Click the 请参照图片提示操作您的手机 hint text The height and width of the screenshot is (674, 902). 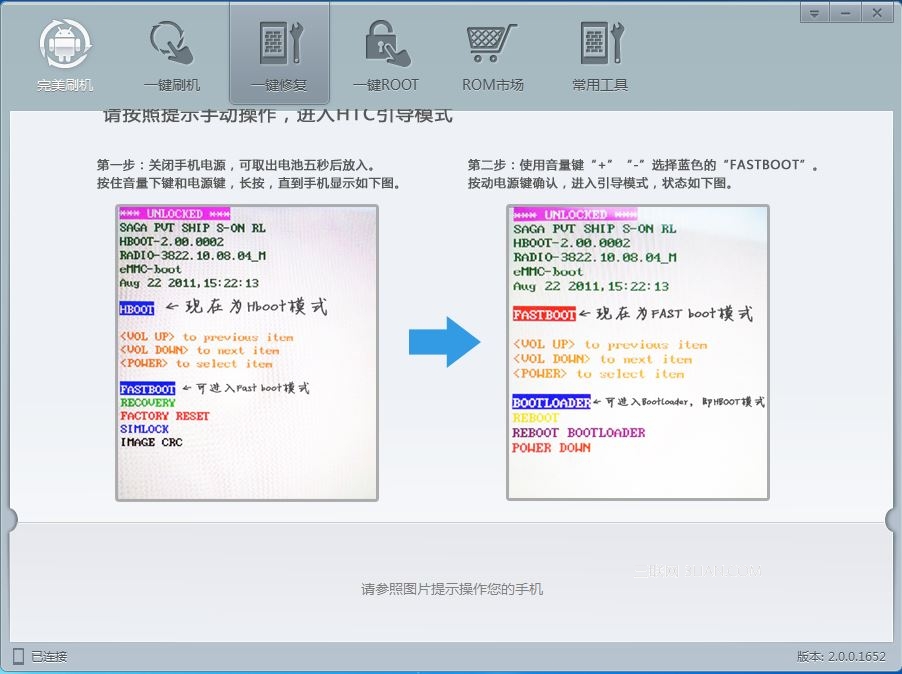(452, 589)
